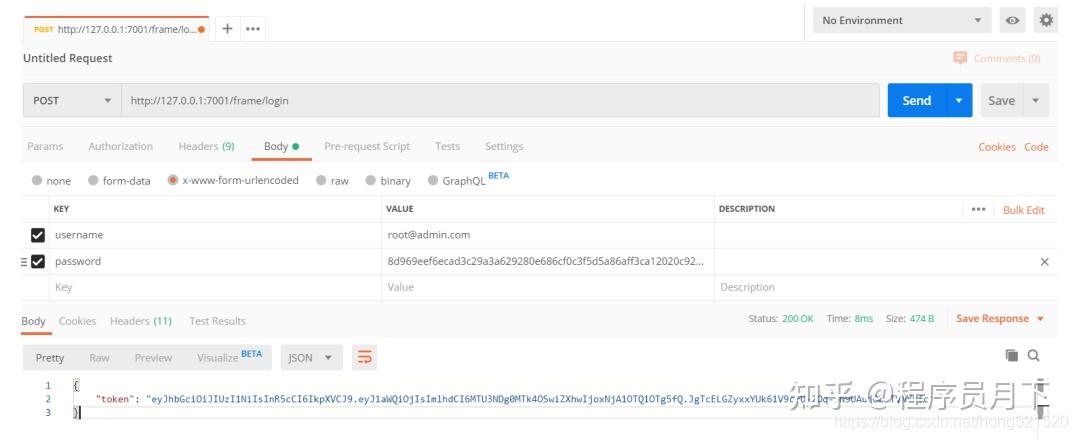
Task: Copy response using the copy icon
Action: click(1012, 355)
